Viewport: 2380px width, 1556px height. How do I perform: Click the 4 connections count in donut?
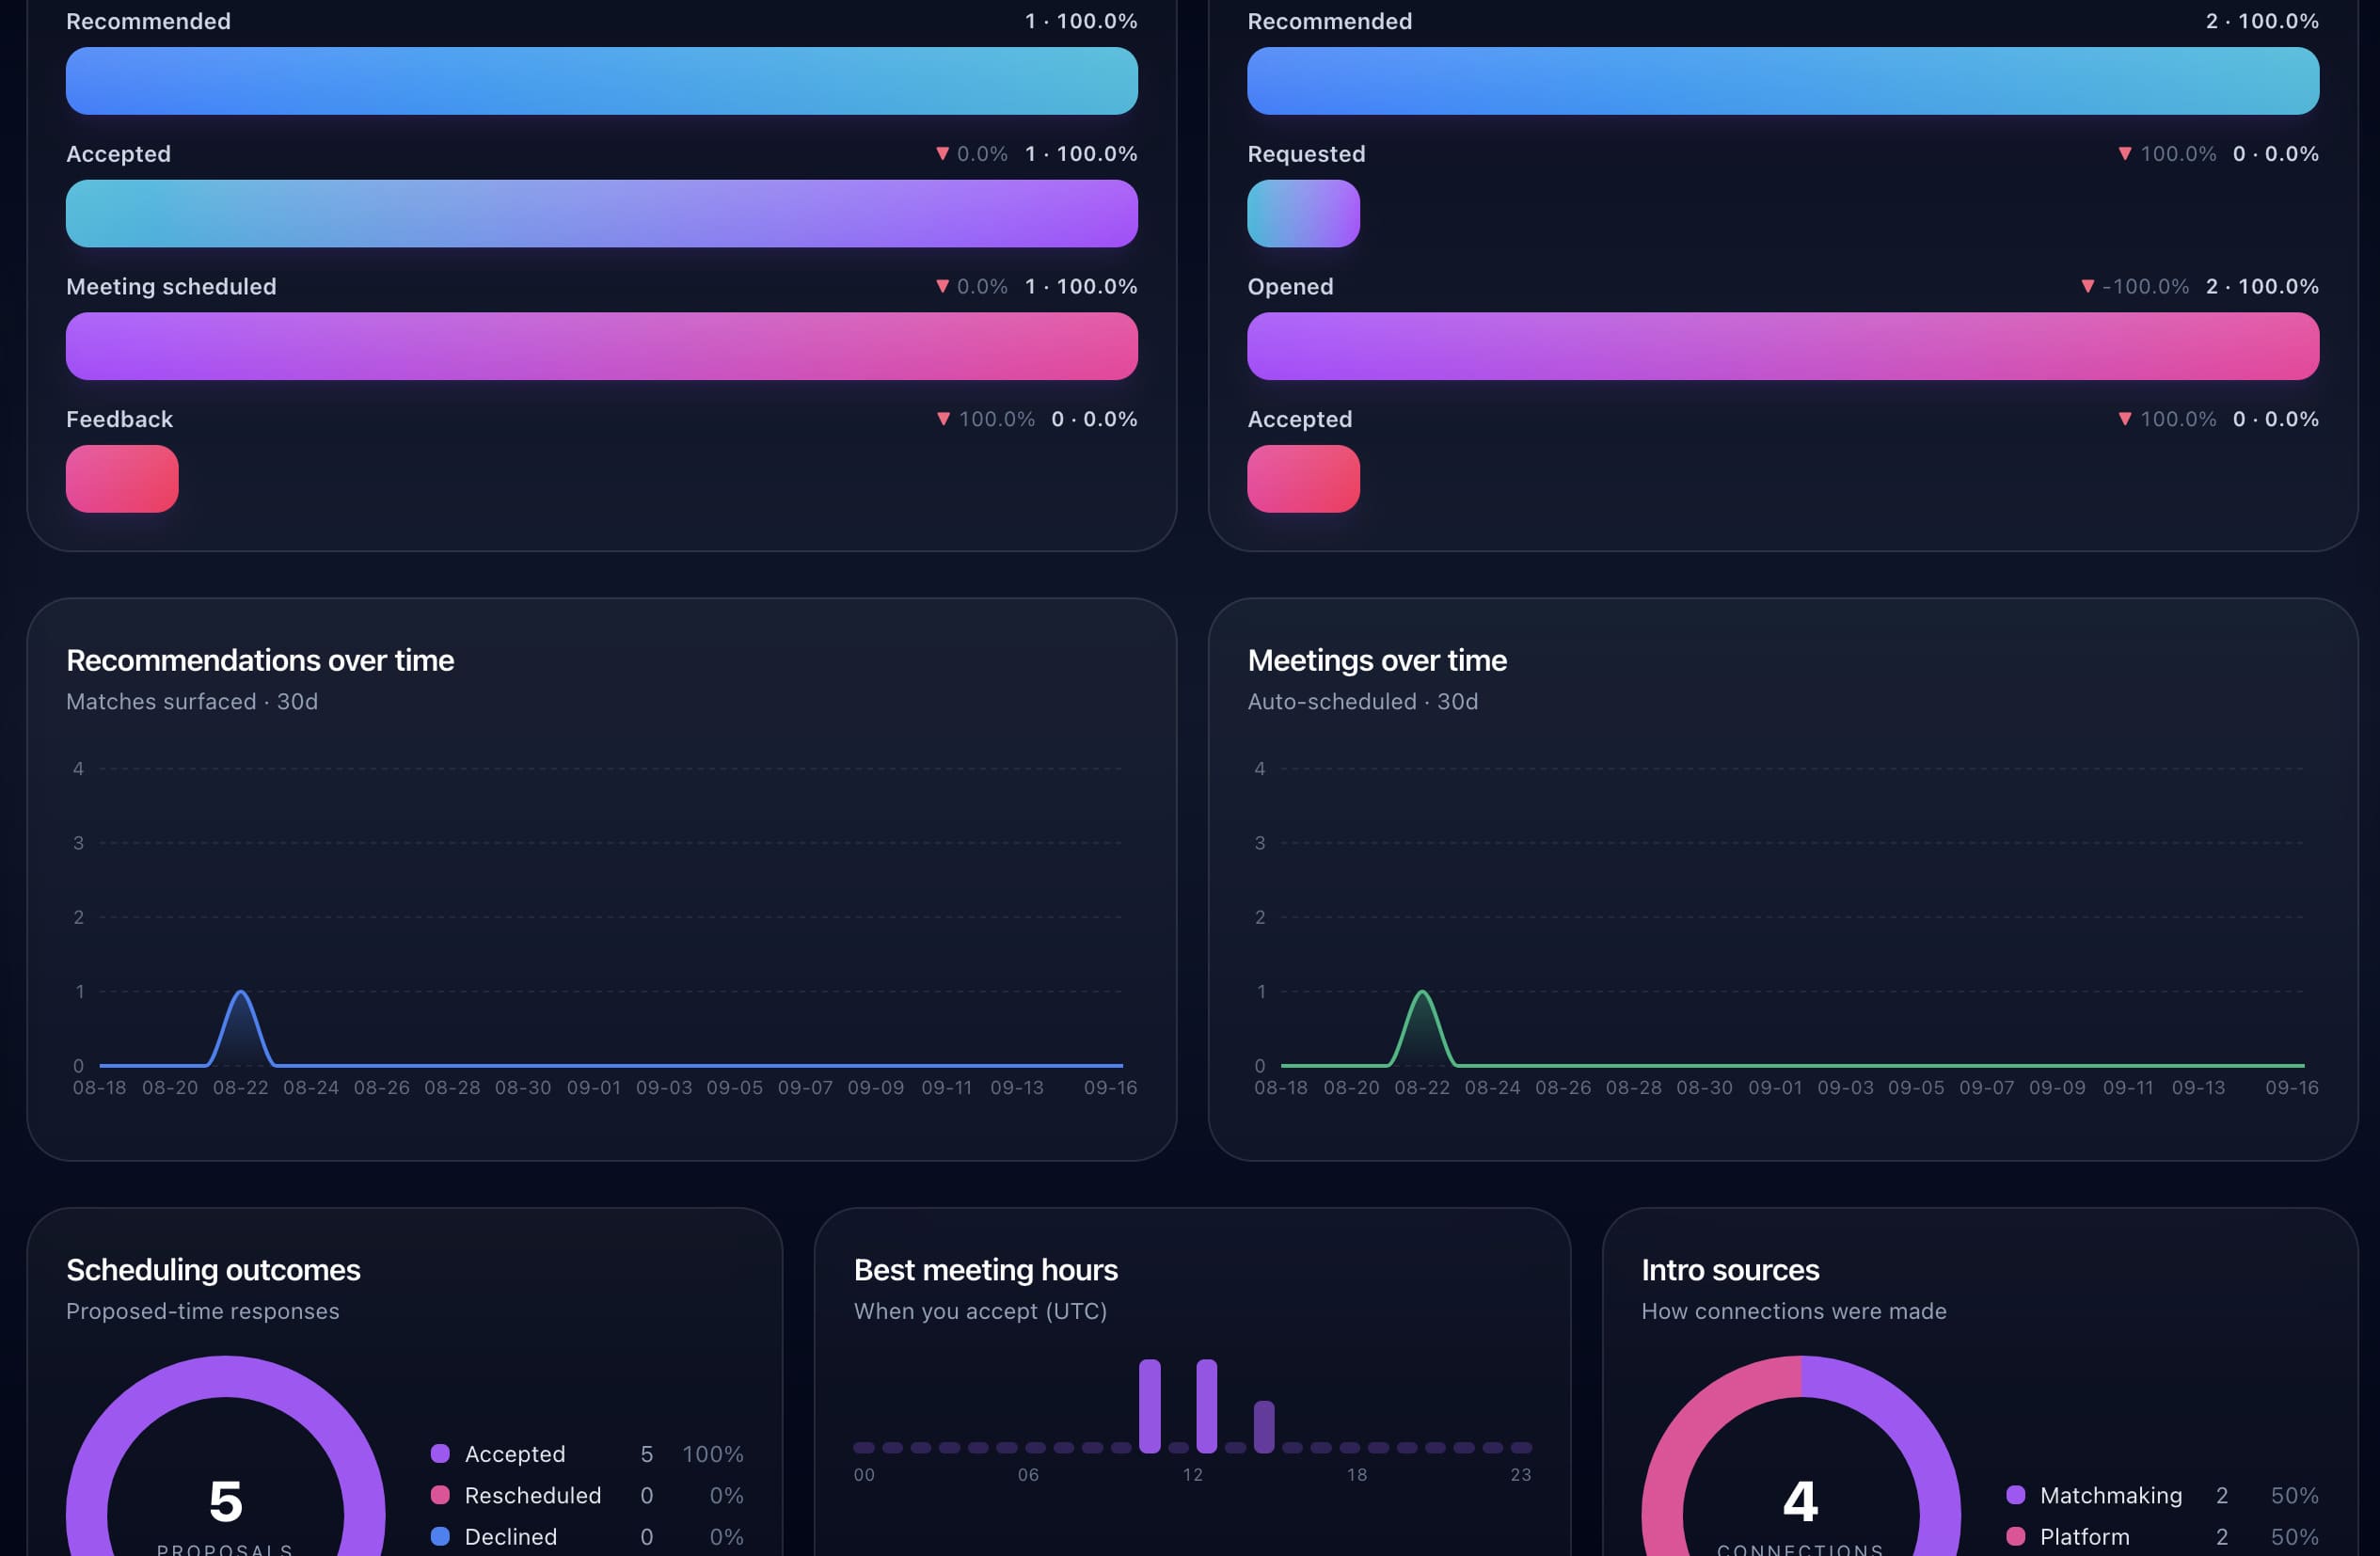point(1800,1501)
